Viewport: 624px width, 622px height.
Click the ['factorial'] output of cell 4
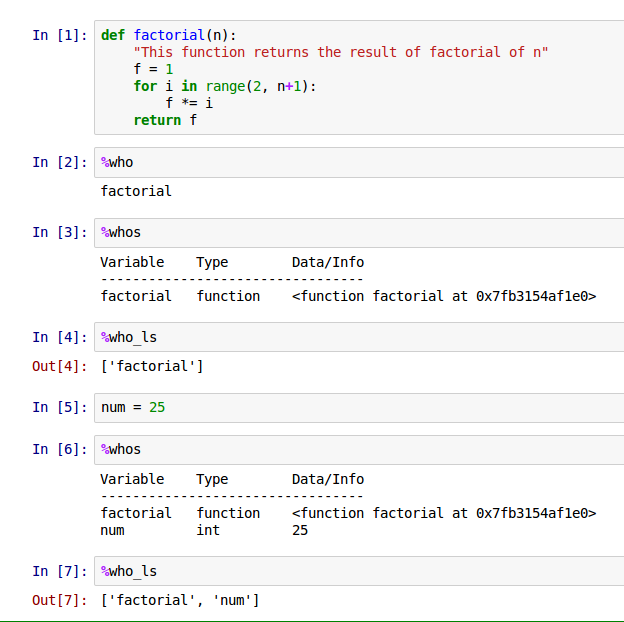click(152, 366)
